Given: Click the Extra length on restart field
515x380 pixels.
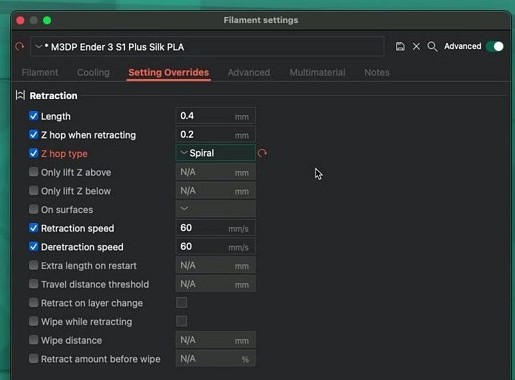Looking at the screenshot, I should [216, 265].
